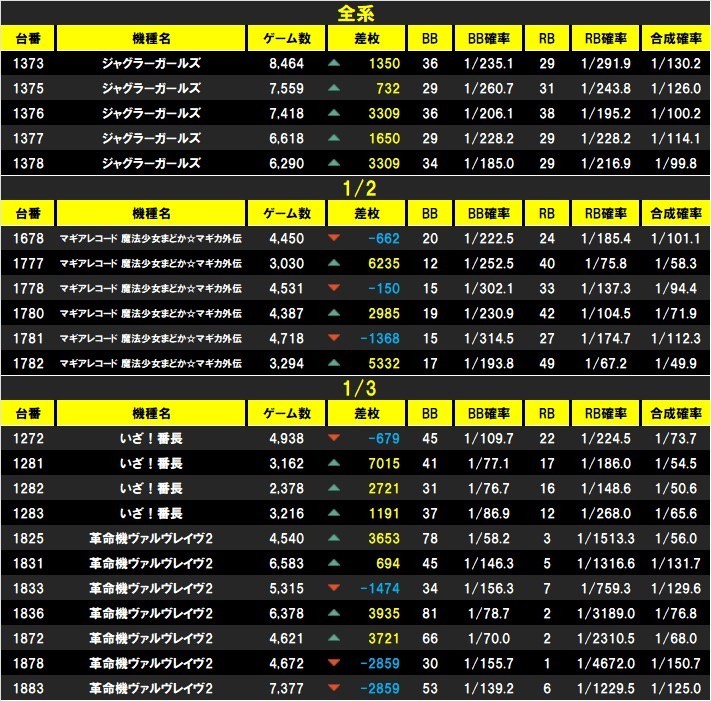Screen dimensions: 711x701
Task: Click the 台番 header in the 全系 table
Action: [x=28, y=39]
